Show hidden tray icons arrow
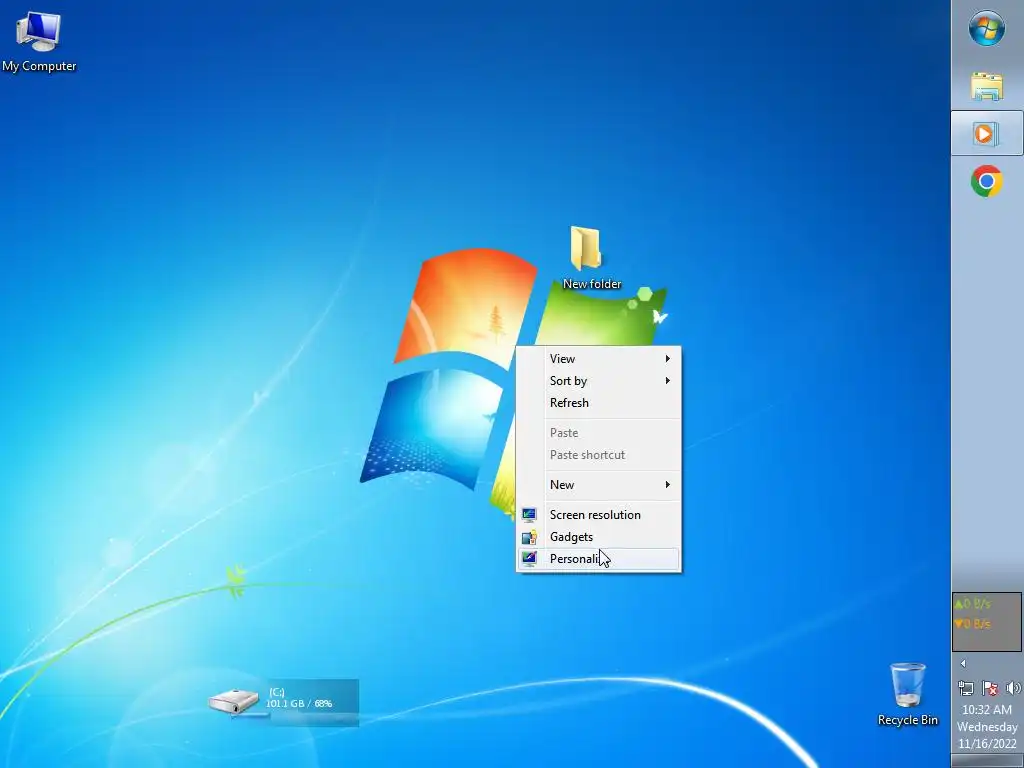Viewport: 1024px width, 768px height. pos(963,664)
